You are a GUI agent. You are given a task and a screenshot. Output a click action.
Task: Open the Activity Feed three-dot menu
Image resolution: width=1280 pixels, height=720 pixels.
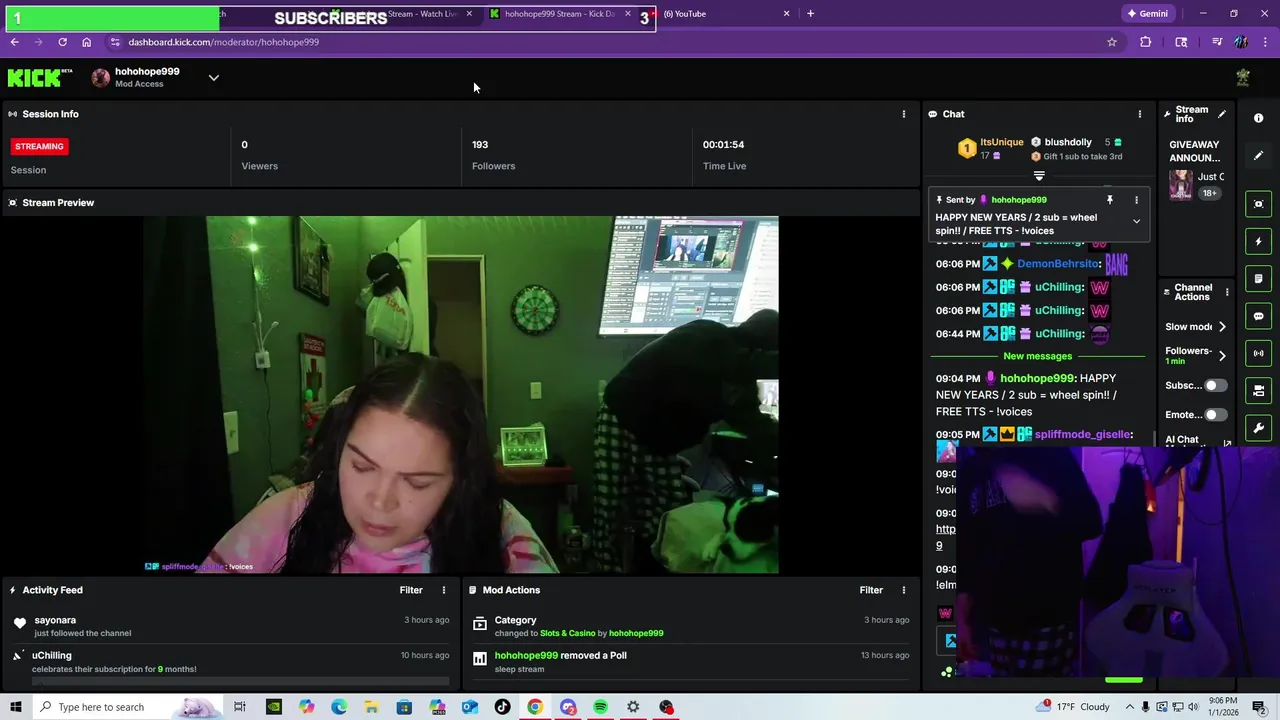[444, 590]
